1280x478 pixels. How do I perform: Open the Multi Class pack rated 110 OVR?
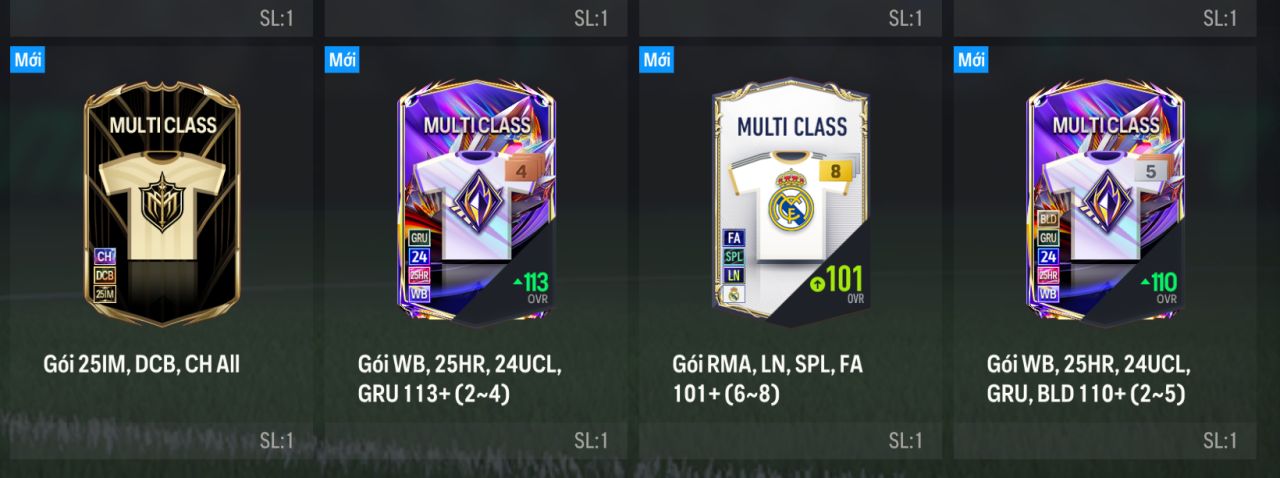click(x=1105, y=204)
